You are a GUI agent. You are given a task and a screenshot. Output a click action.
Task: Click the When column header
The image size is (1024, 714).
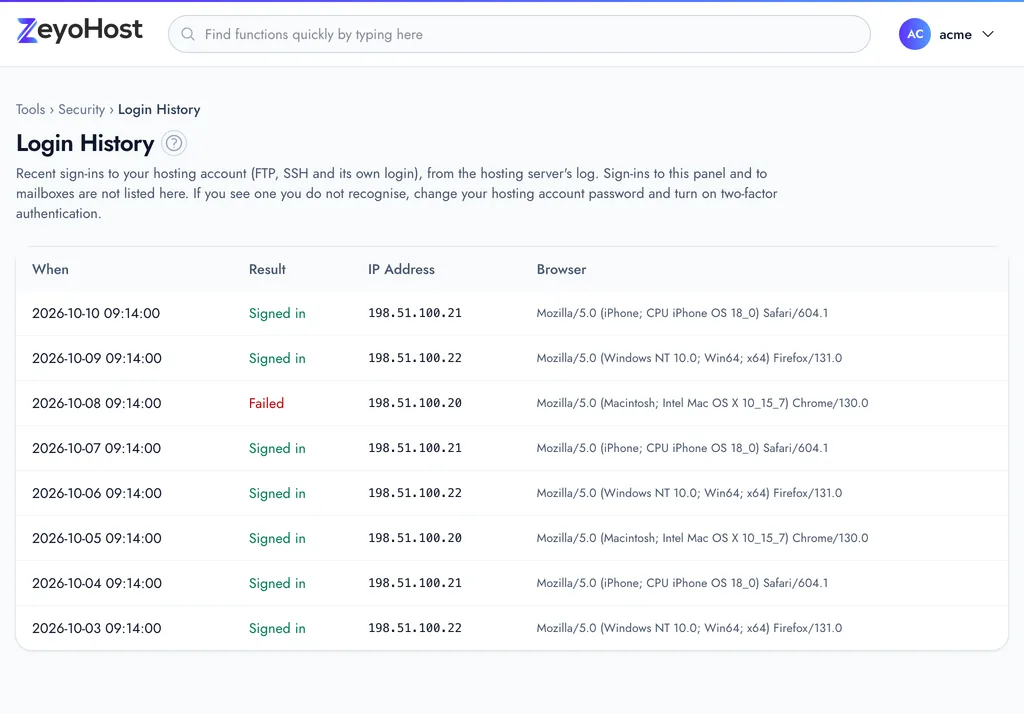click(x=50, y=269)
